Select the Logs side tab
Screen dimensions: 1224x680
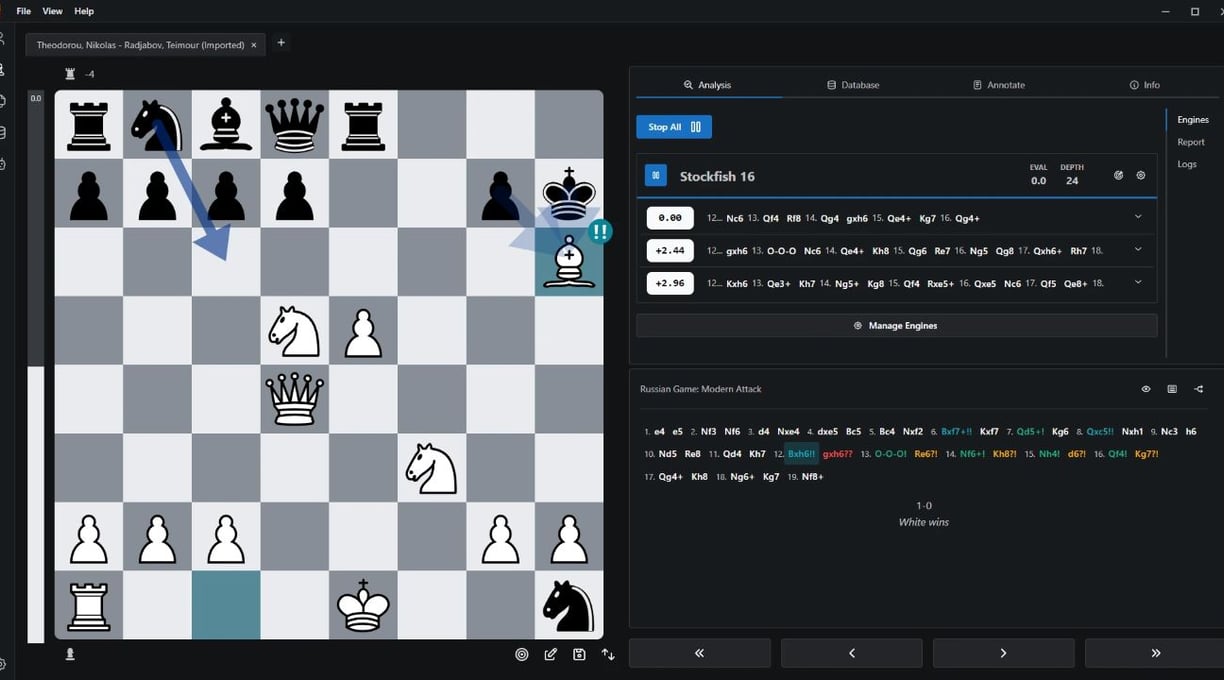coord(1187,164)
